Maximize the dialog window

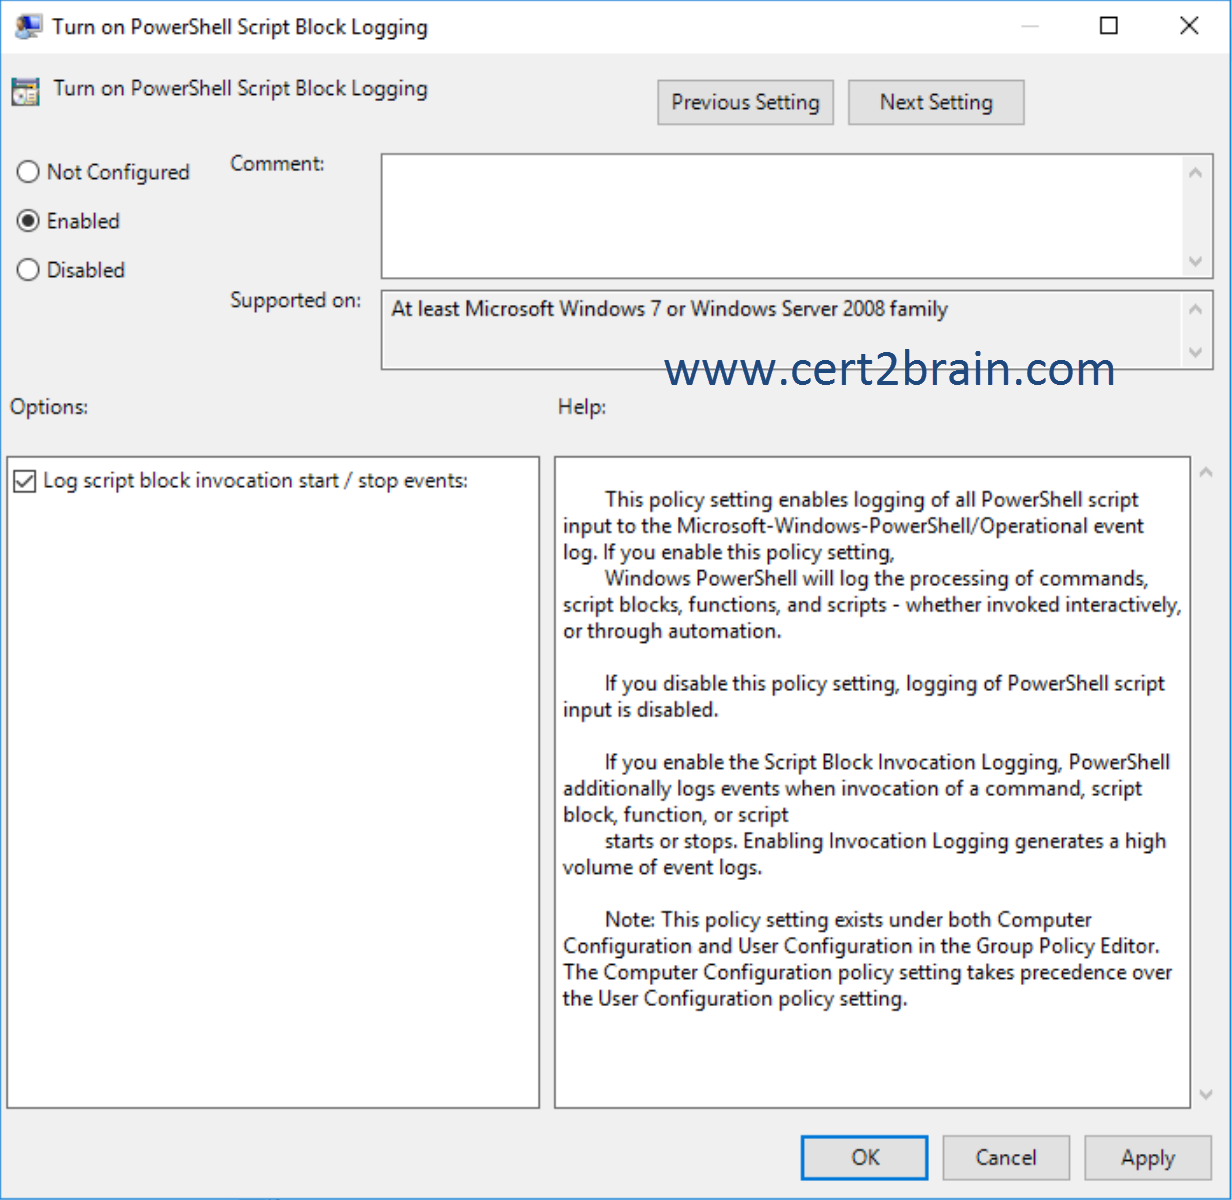[x=1109, y=26]
